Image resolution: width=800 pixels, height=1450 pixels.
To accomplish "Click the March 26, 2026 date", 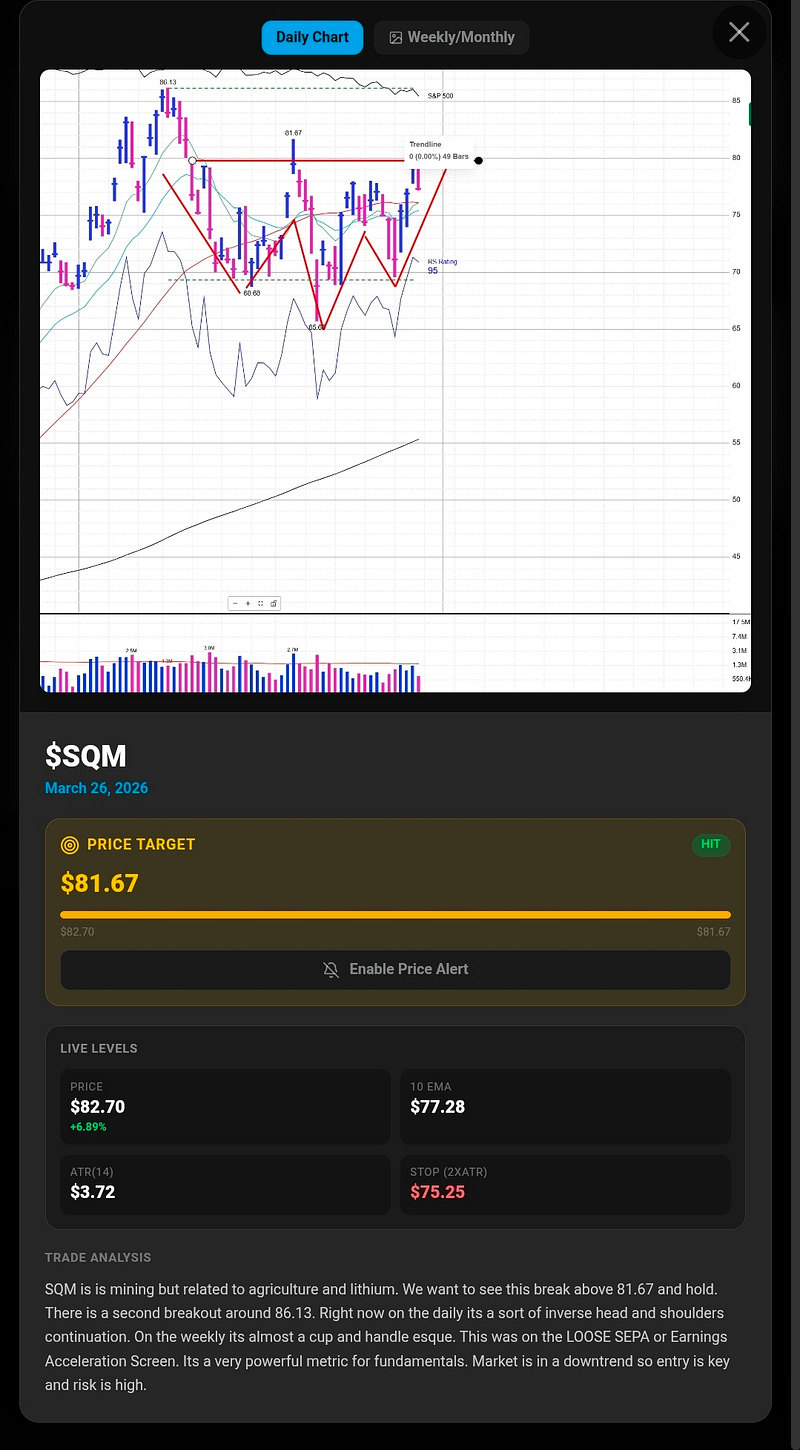I will point(96,788).
